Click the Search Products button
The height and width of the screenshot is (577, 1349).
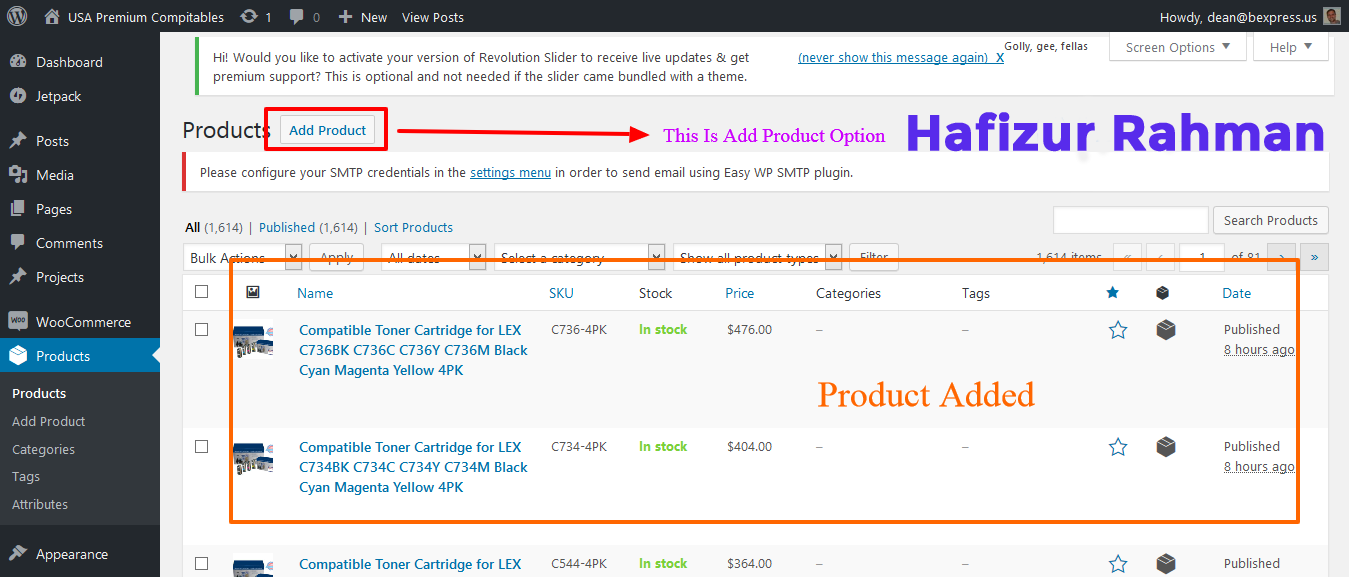click(1271, 220)
